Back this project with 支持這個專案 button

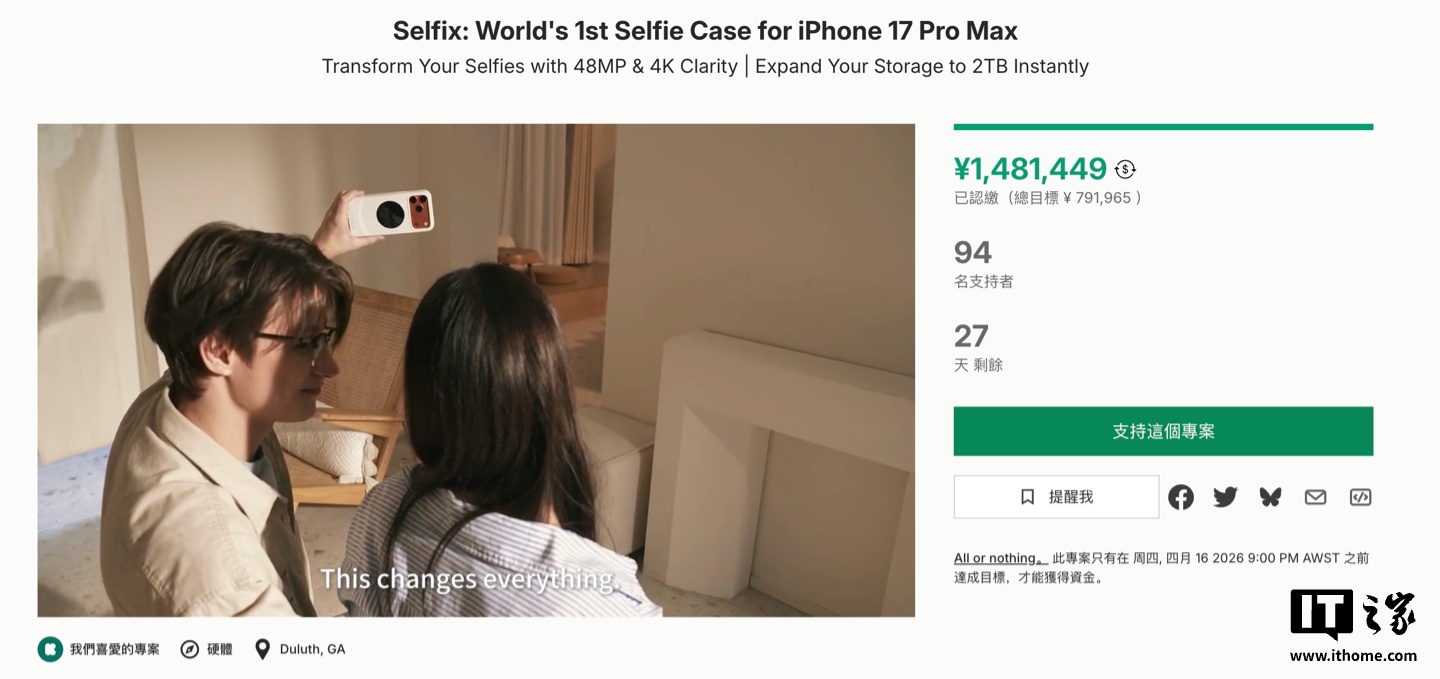(x=1163, y=431)
